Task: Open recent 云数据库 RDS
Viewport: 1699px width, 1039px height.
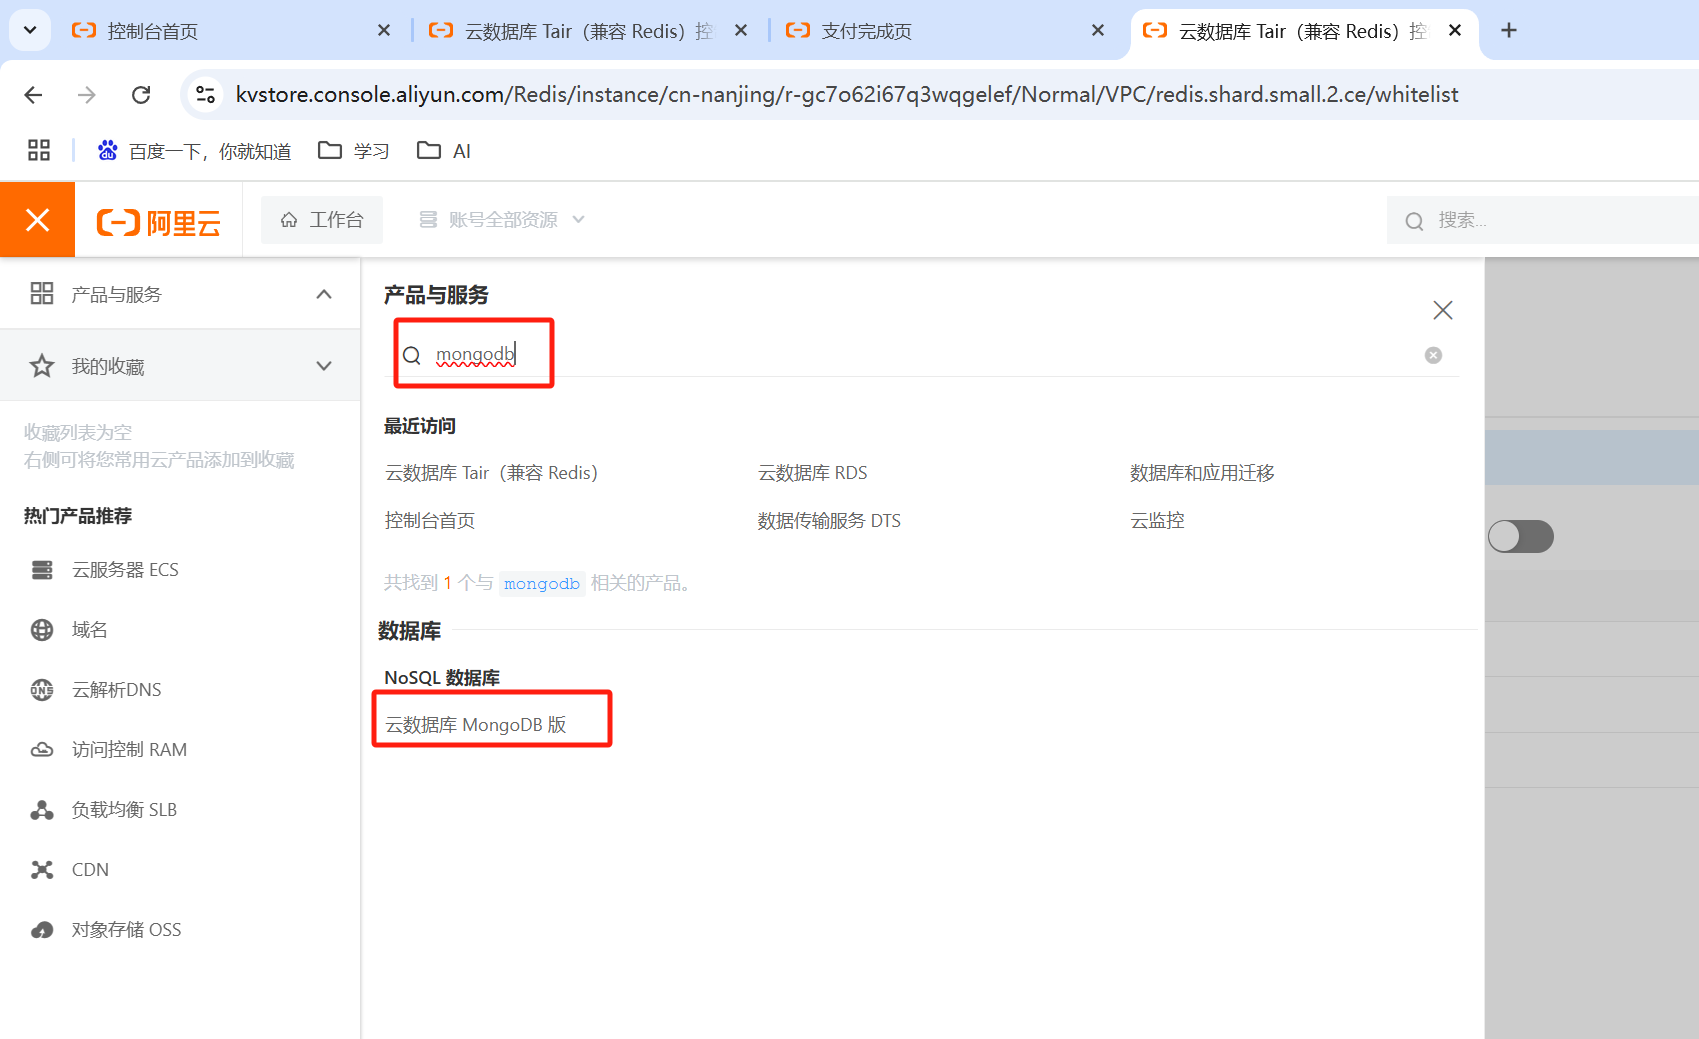Action: [813, 473]
